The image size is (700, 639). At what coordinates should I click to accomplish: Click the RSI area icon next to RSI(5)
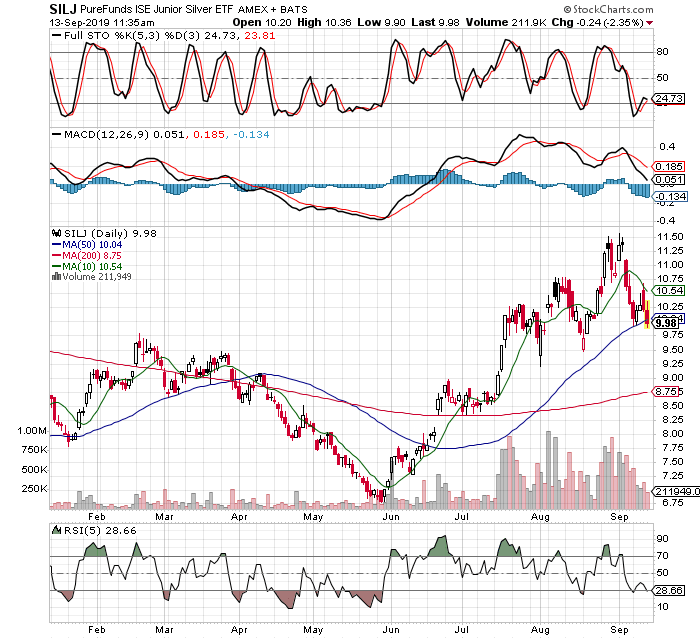(56, 530)
